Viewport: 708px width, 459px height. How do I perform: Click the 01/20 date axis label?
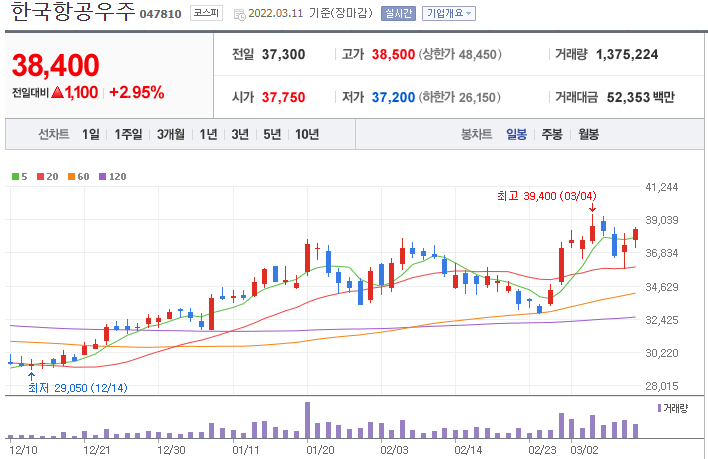320,450
